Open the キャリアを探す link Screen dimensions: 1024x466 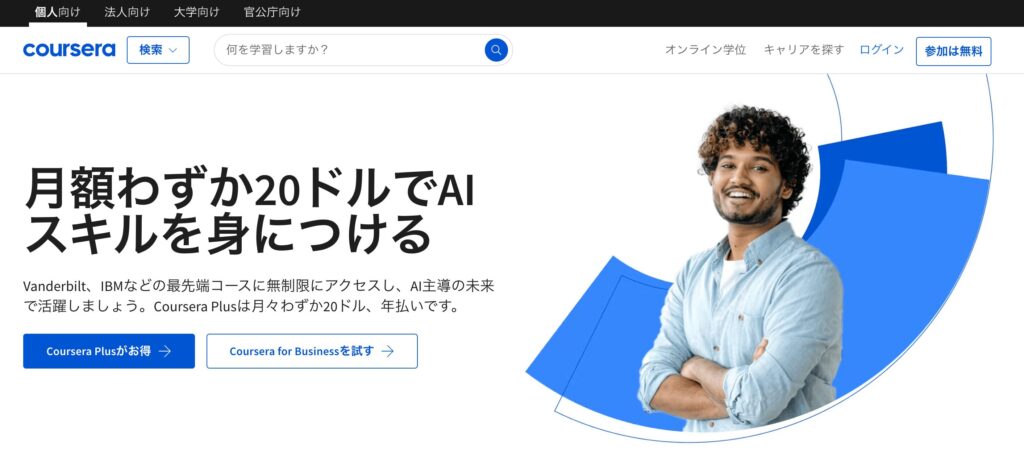pos(804,50)
